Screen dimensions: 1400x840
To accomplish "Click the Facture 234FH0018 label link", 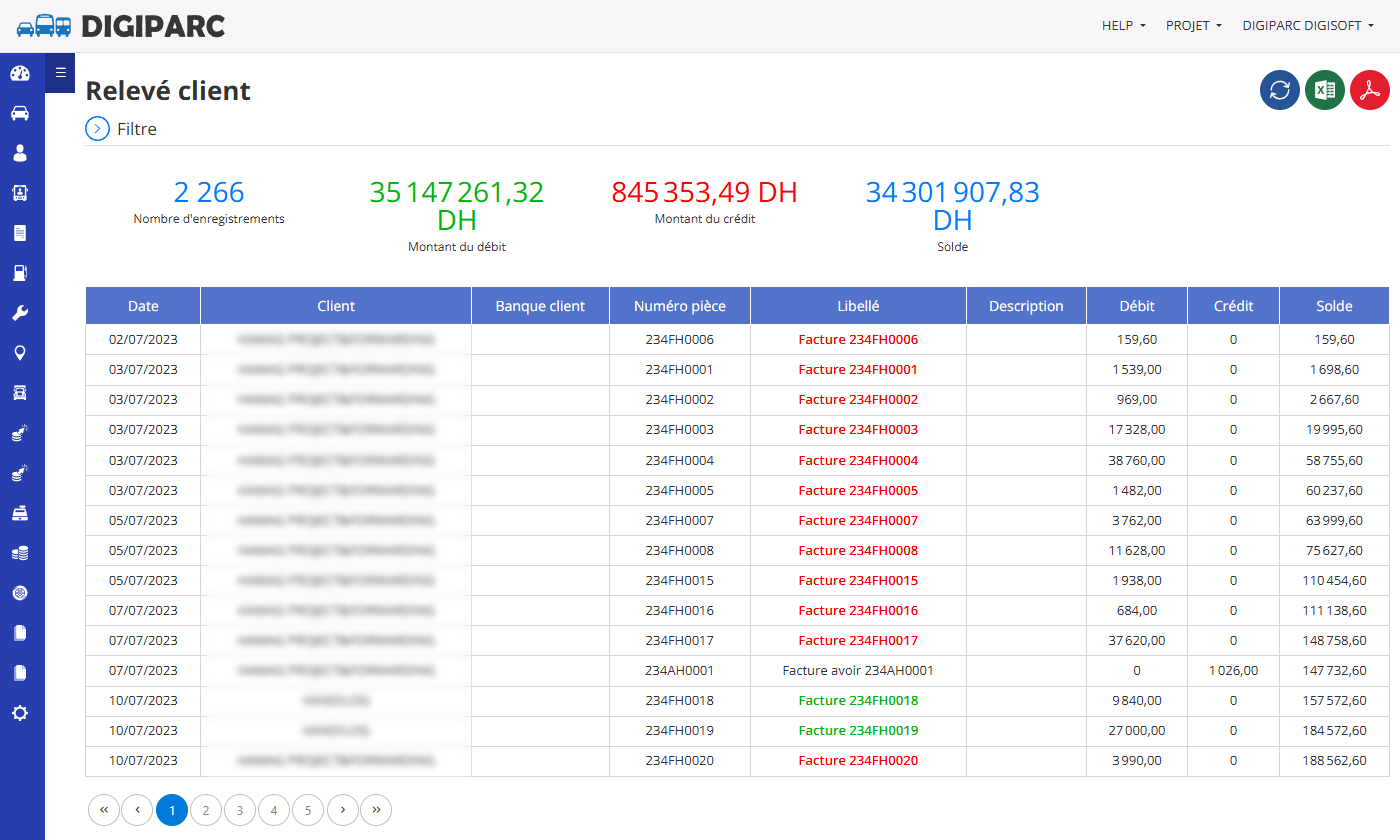I will (x=858, y=701).
